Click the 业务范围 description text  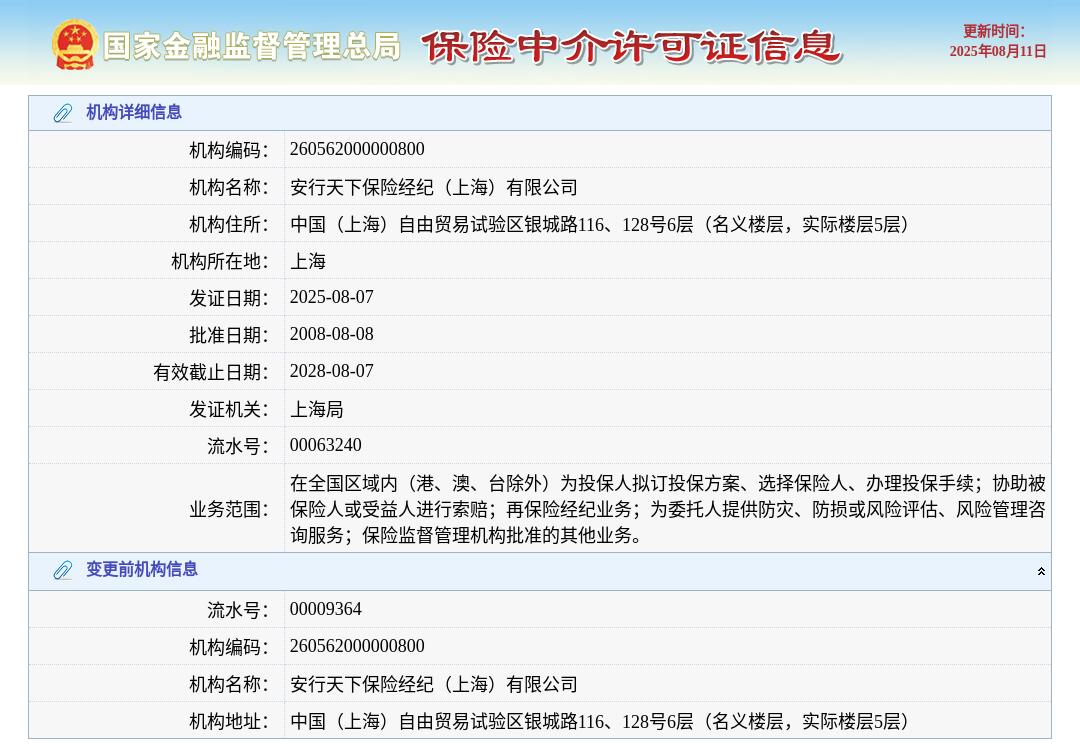668,509
